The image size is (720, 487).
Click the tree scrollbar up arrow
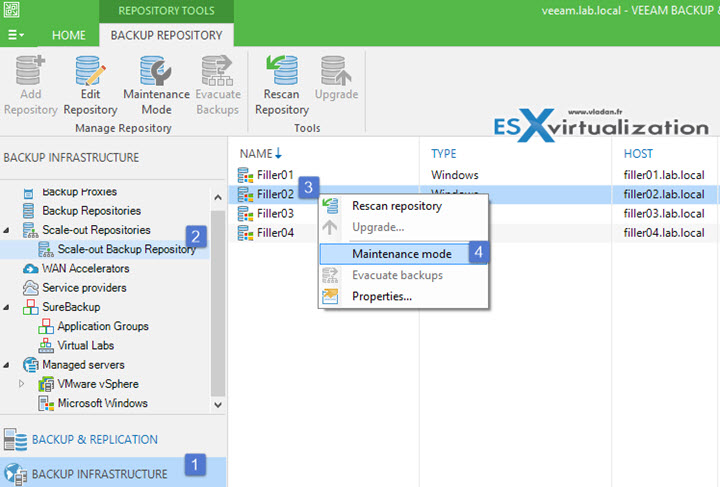coord(218,197)
